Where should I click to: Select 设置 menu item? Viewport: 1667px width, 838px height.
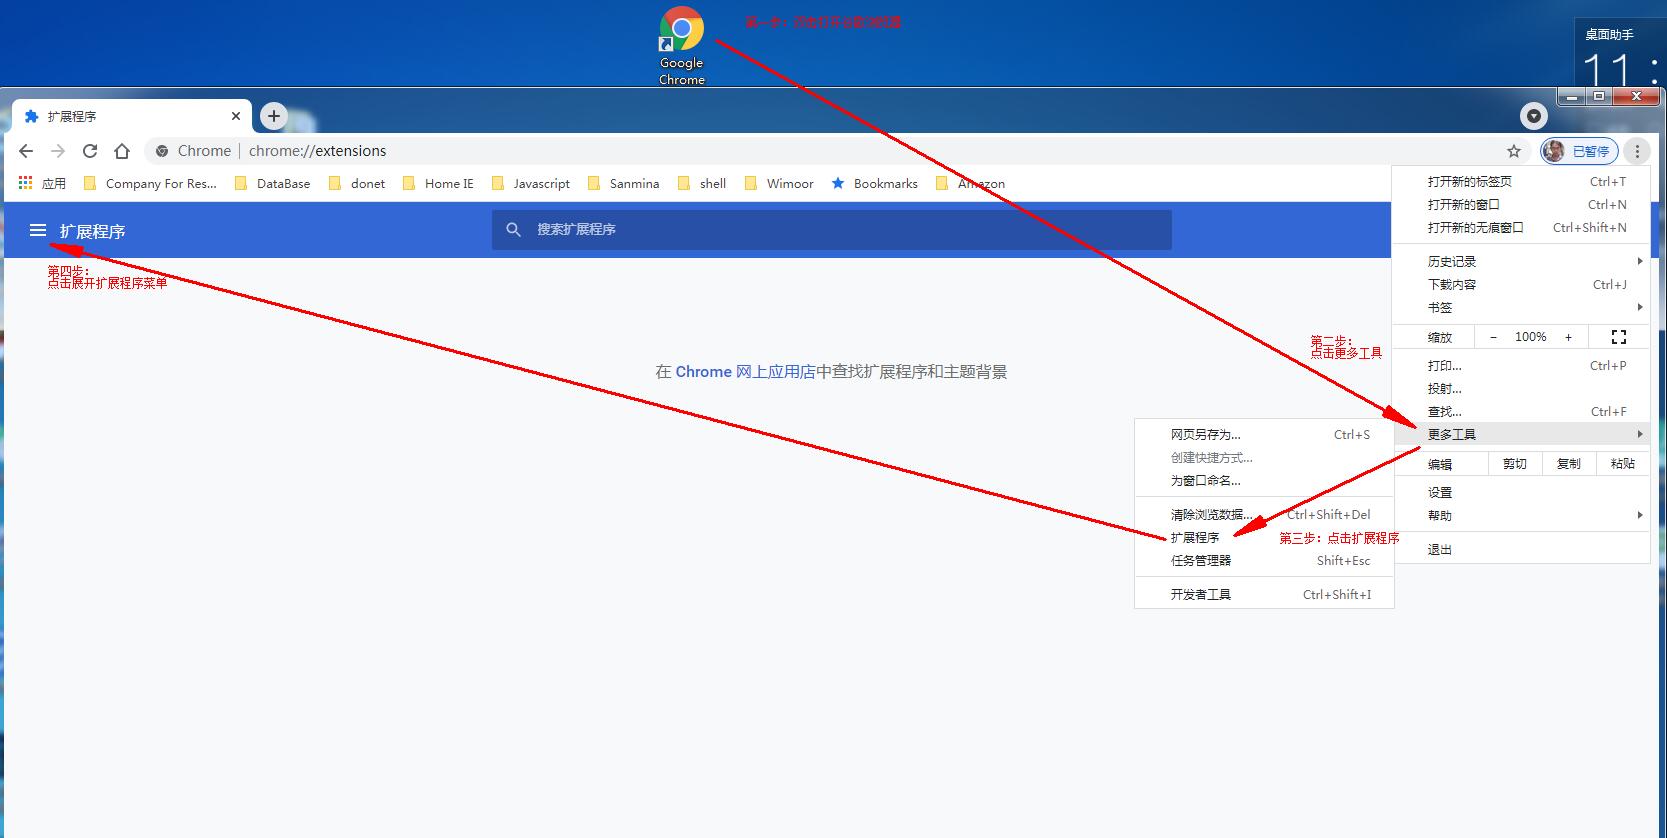coord(1521,493)
